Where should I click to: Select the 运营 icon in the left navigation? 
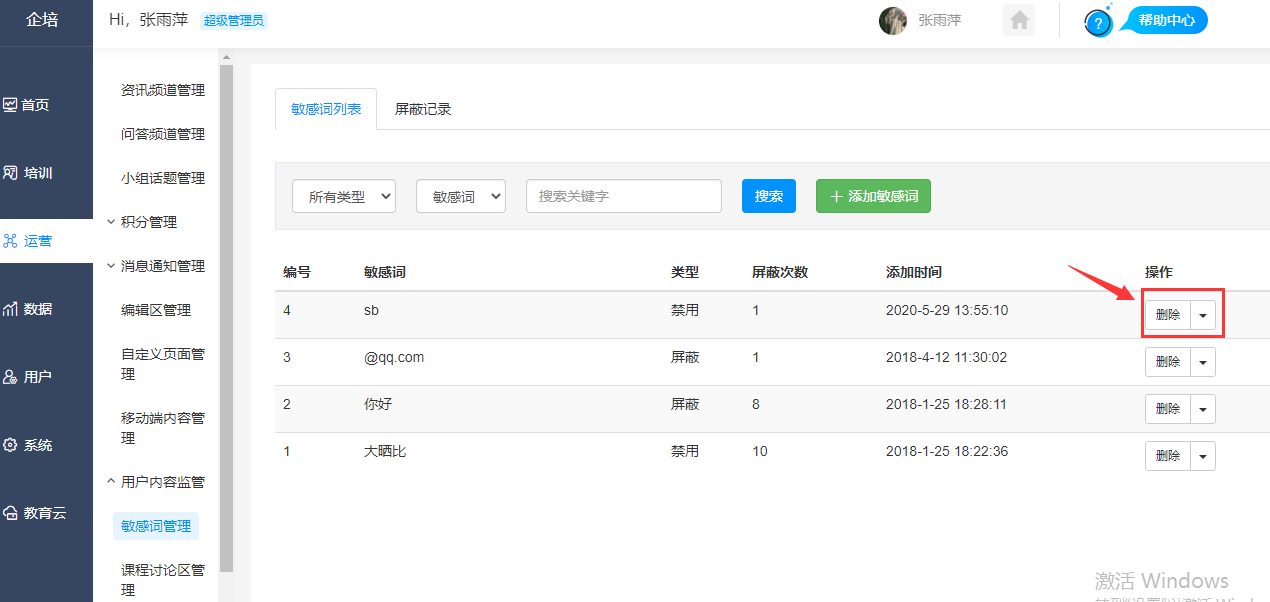[x=10, y=240]
